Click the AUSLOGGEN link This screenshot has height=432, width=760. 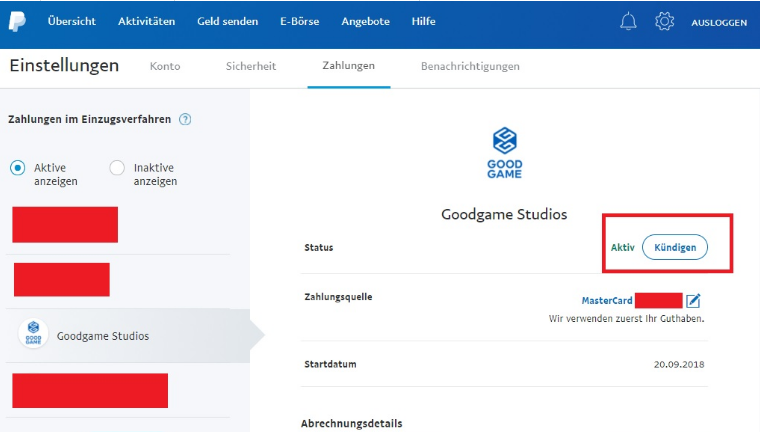pos(719,23)
